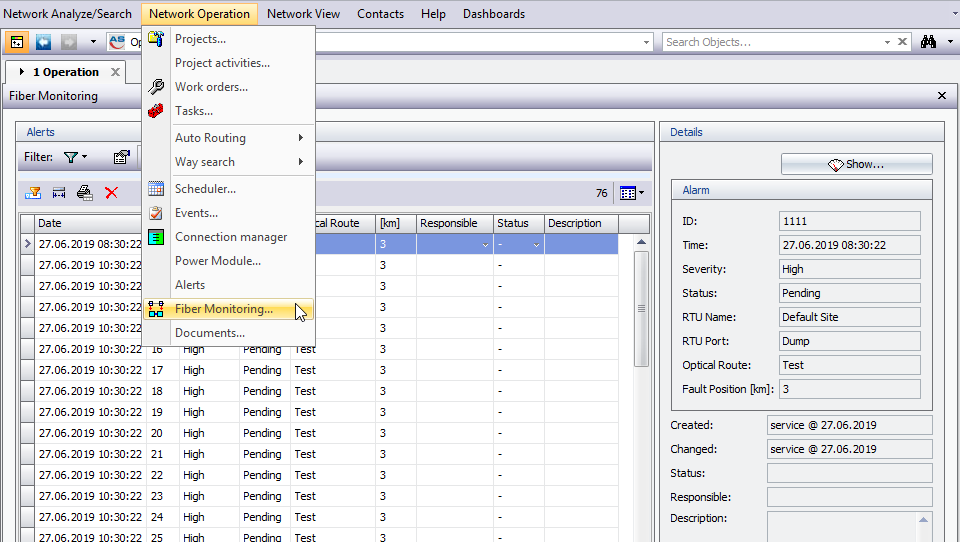This screenshot has width=960, height=542.
Task: Click alerts scrollbar up arrow
Action: click(641, 243)
